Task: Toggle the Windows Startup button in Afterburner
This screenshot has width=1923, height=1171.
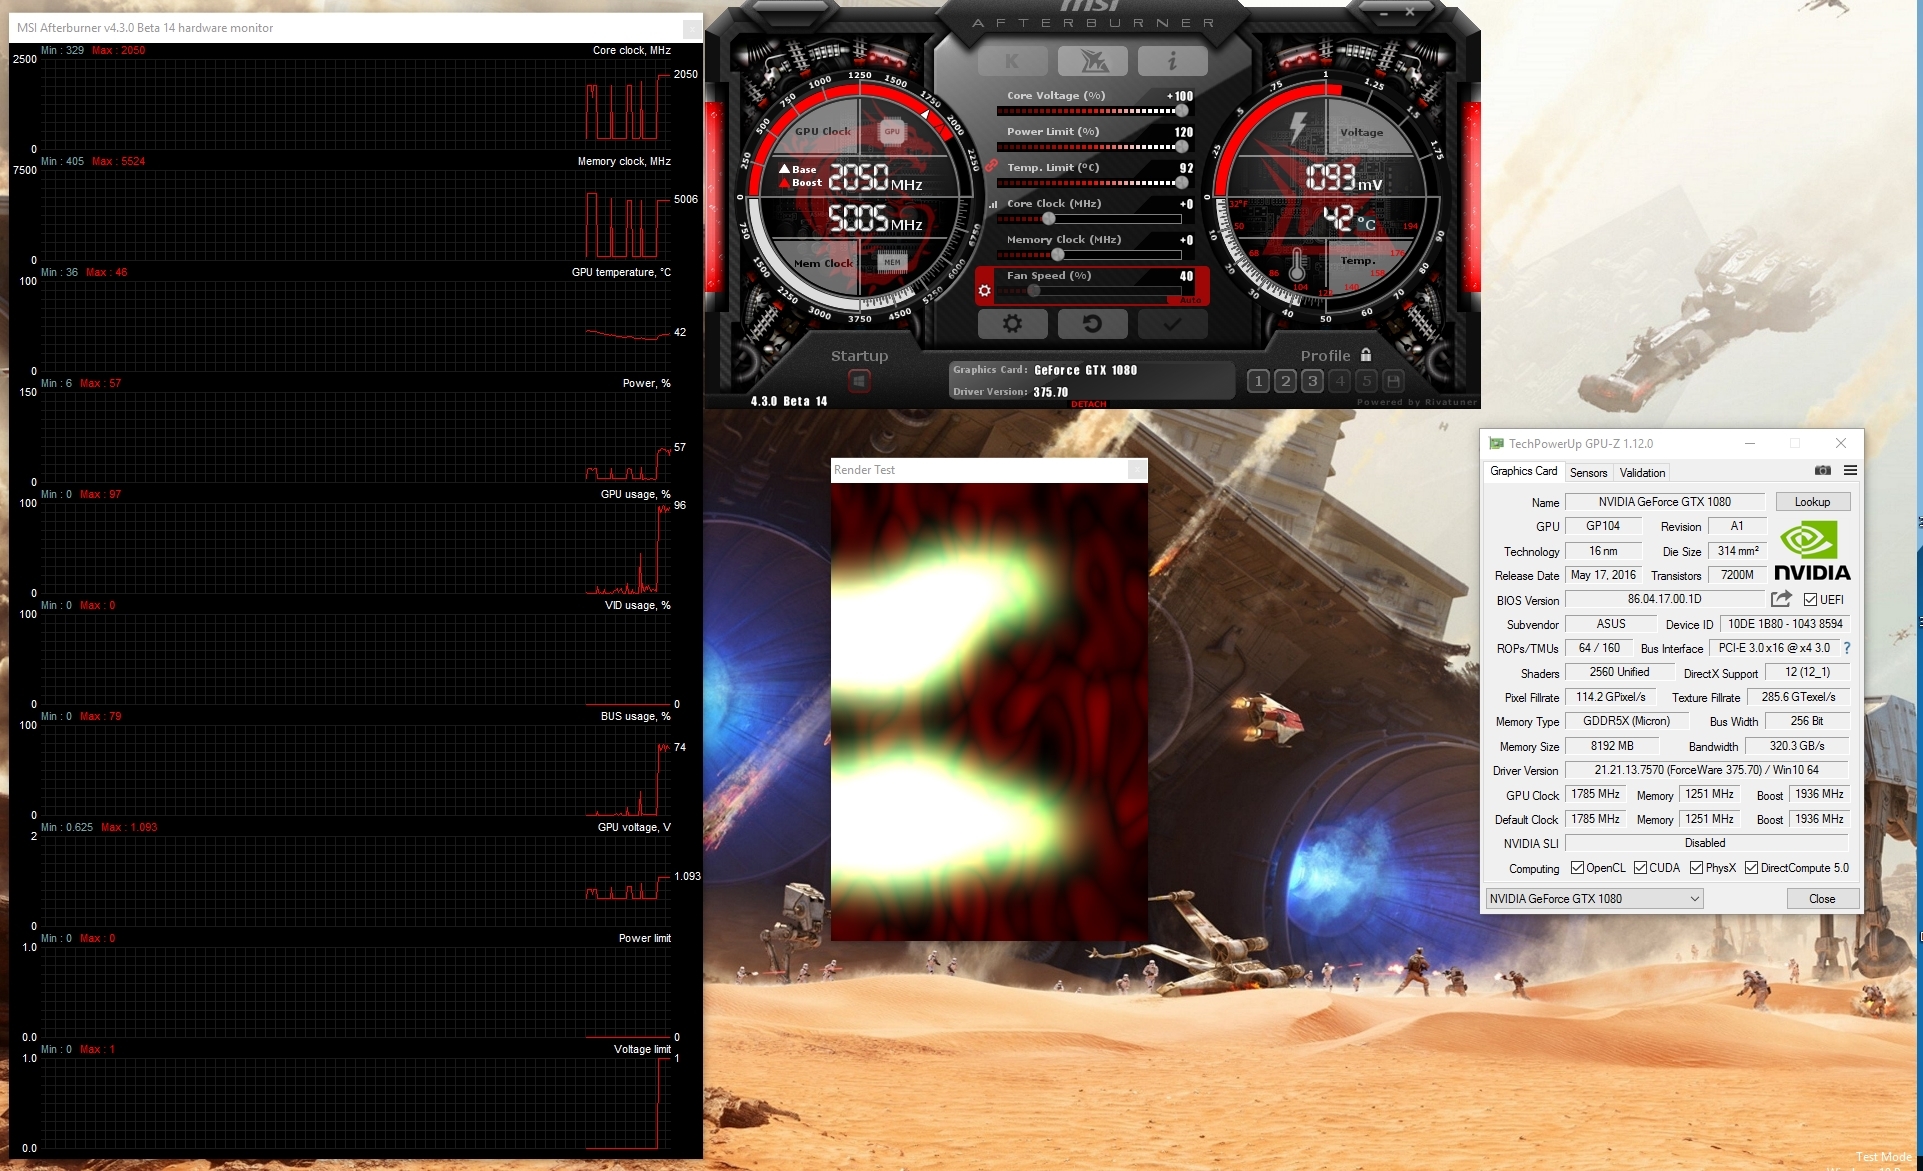Action: coord(859,381)
